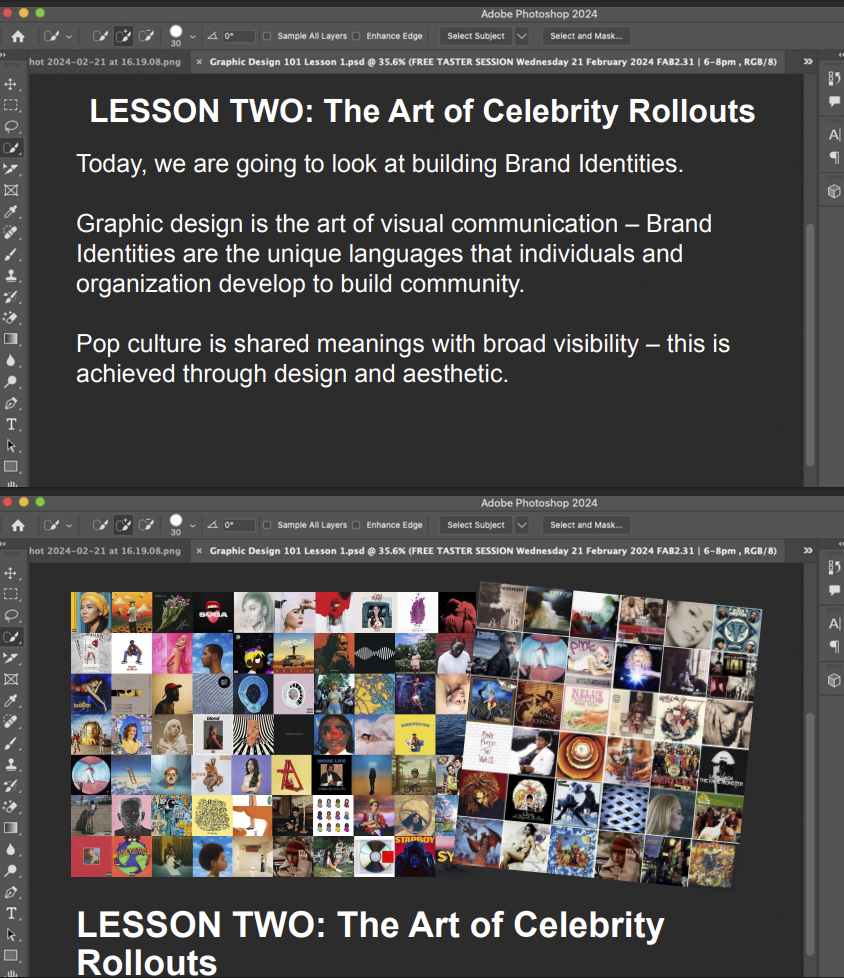Show hidden document tabs in upper window
This screenshot has width=844, height=978.
point(808,62)
